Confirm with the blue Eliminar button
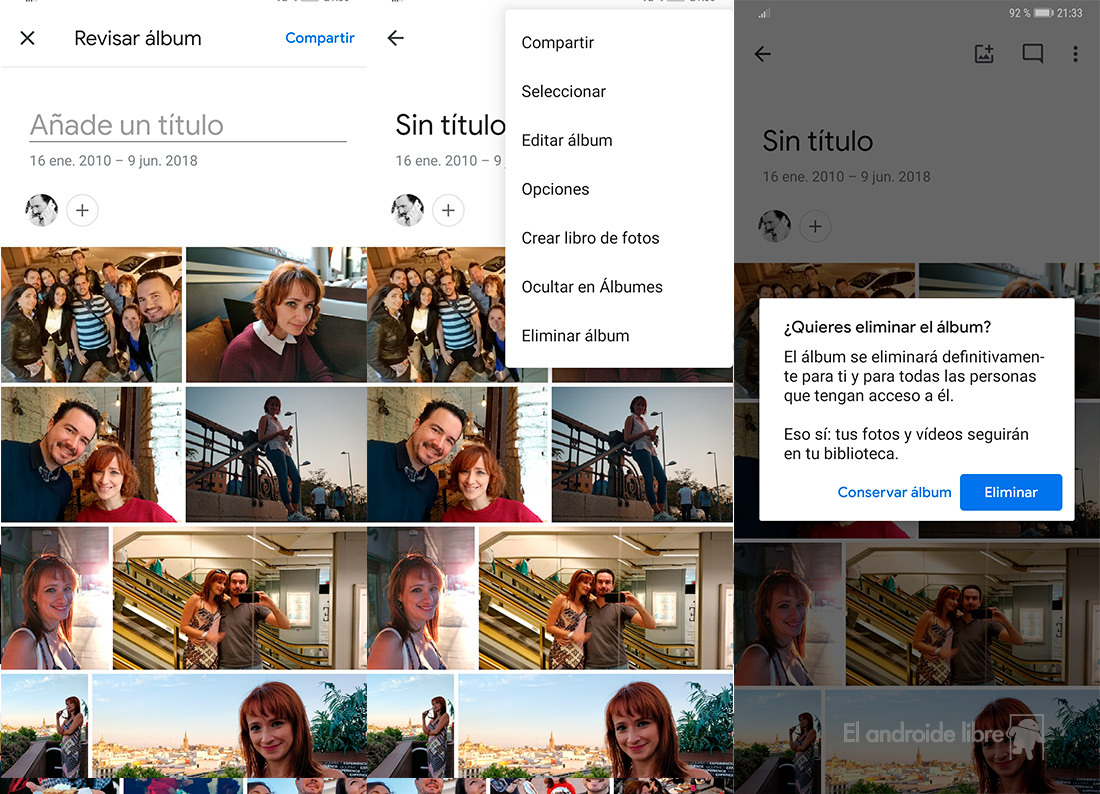Screen dimensions: 1100x794 click(1010, 492)
